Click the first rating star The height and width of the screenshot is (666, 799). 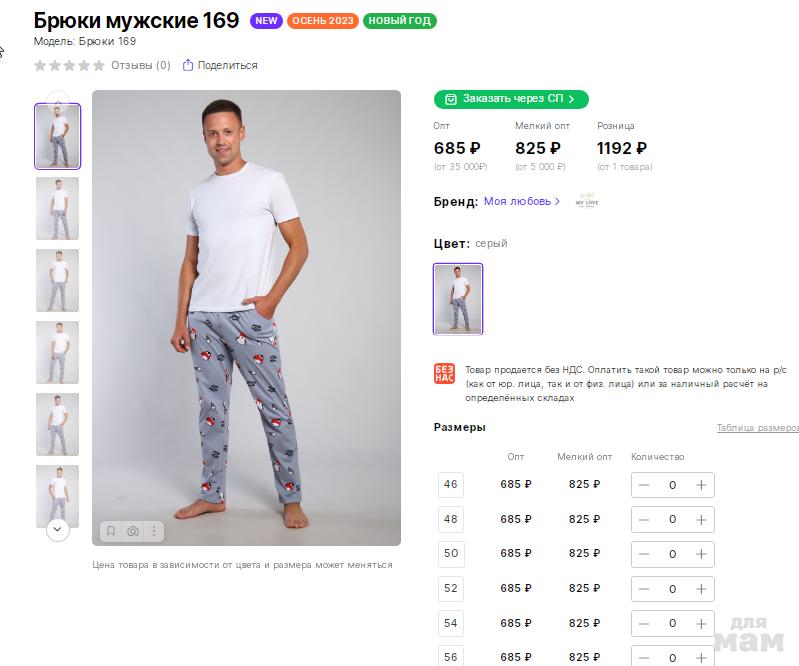coord(40,66)
